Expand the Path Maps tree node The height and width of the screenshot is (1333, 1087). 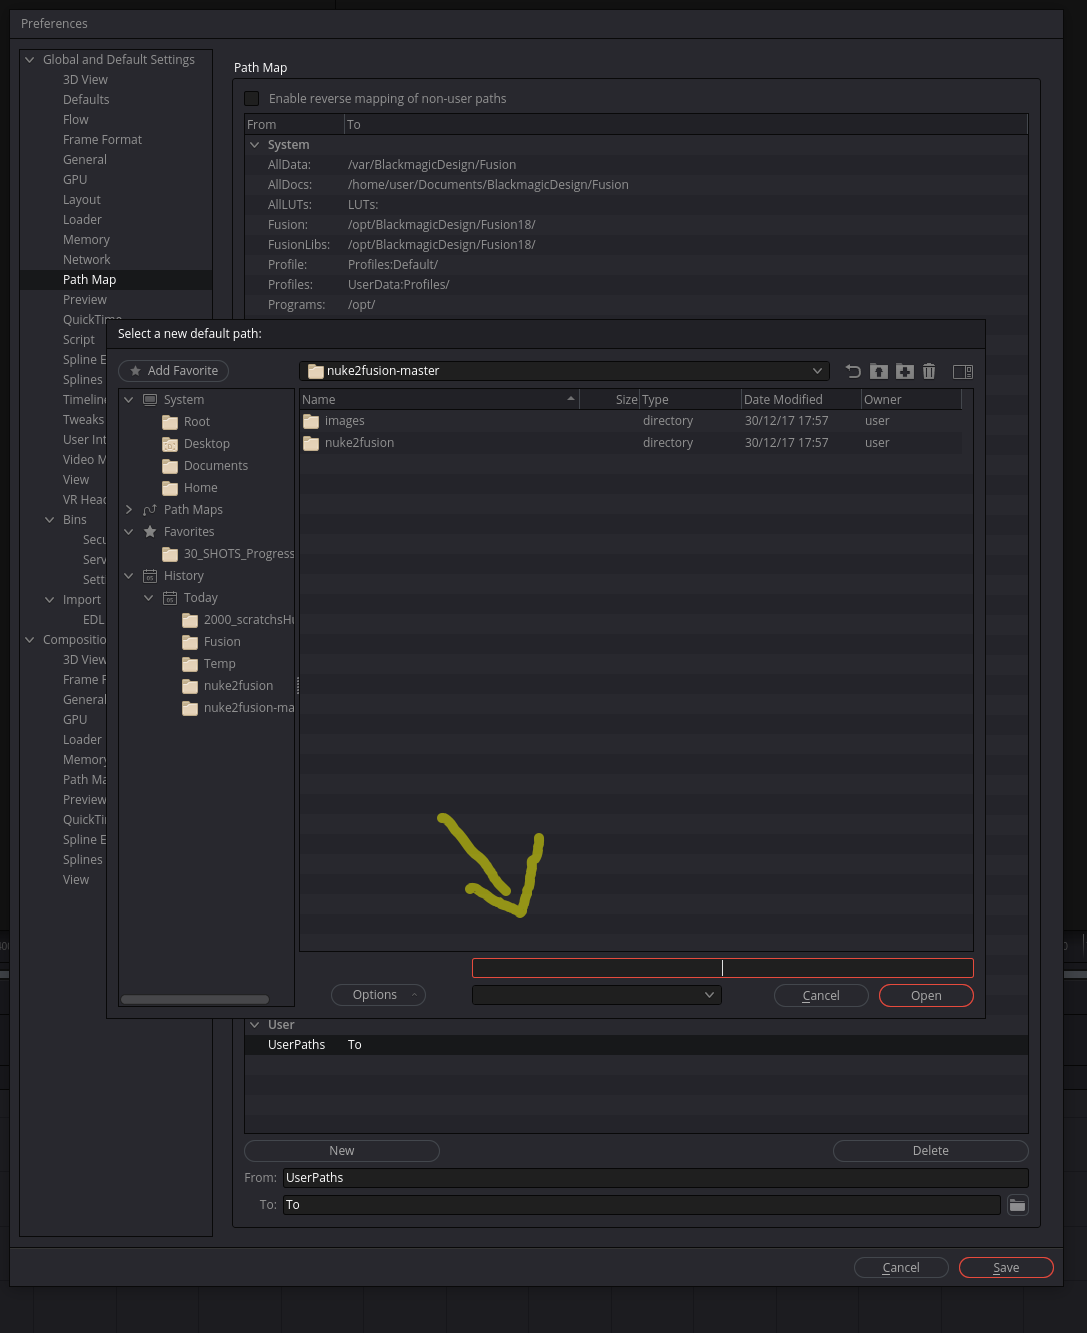click(129, 510)
